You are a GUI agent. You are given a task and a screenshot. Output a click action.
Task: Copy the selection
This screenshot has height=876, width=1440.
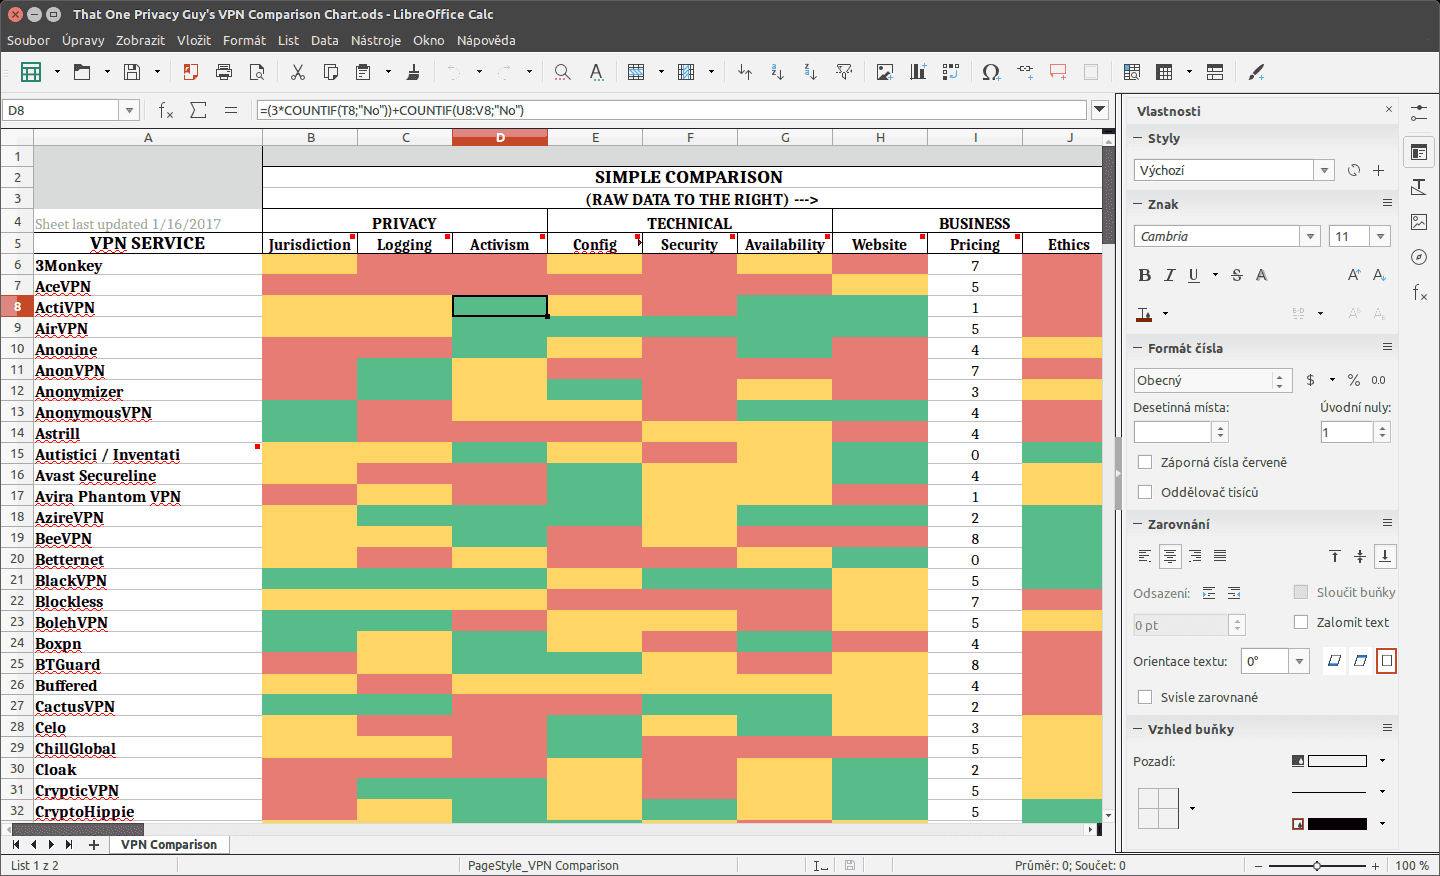pyautogui.click(x=331, y=72)
